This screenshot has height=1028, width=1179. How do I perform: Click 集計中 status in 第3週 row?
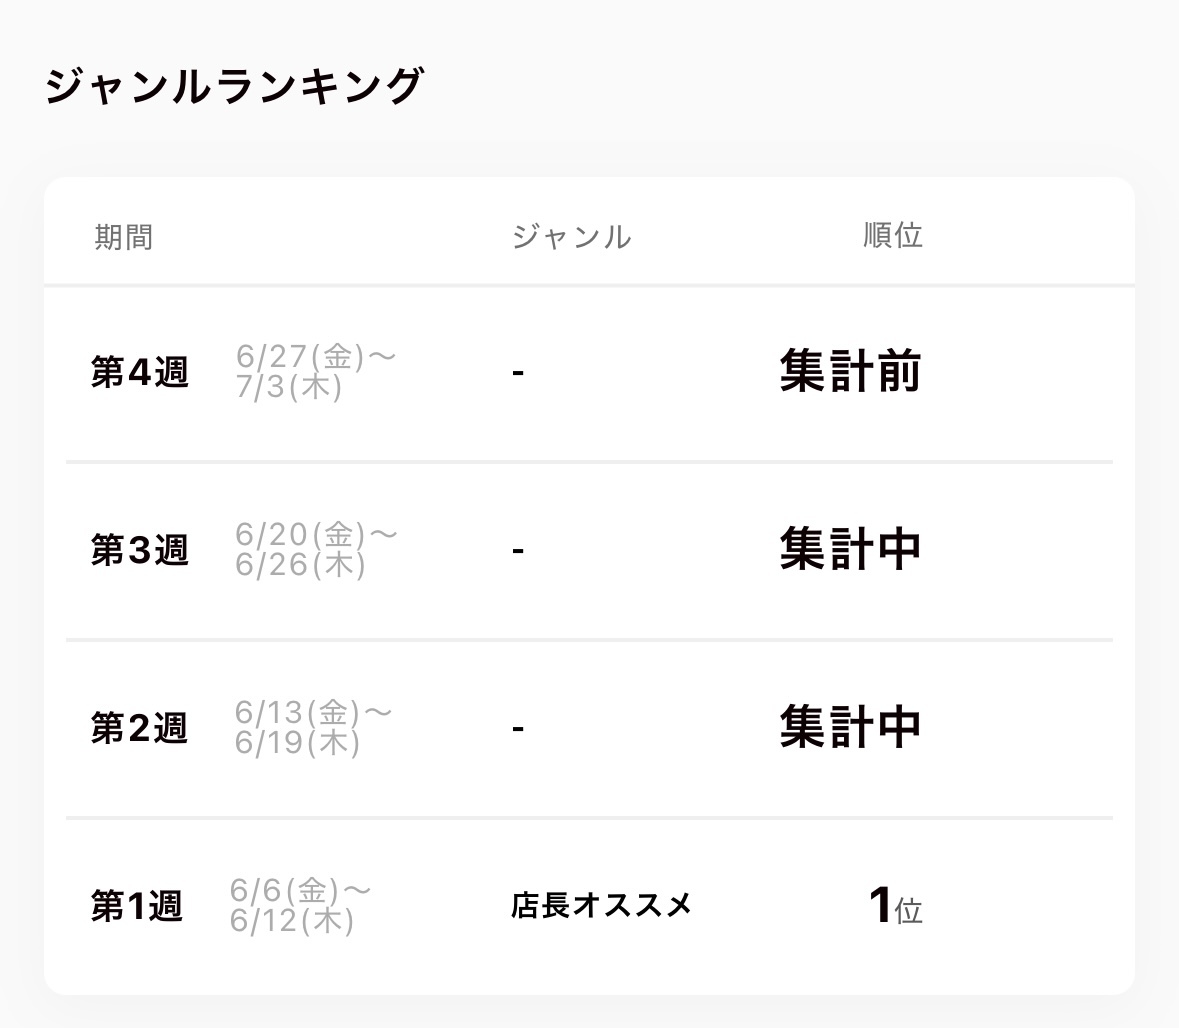pyautogui.click(x=850, y=549)
